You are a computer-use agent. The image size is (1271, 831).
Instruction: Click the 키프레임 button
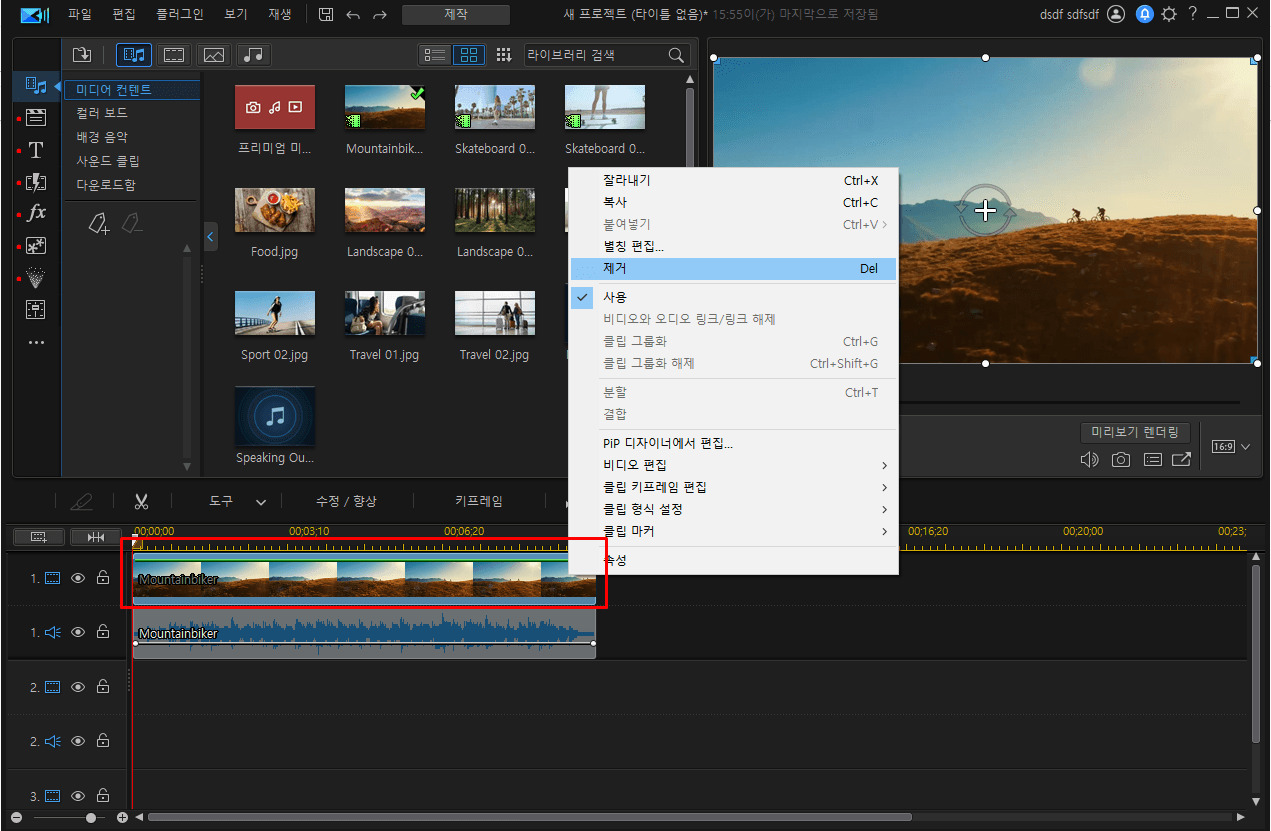(x=479, y=501)
